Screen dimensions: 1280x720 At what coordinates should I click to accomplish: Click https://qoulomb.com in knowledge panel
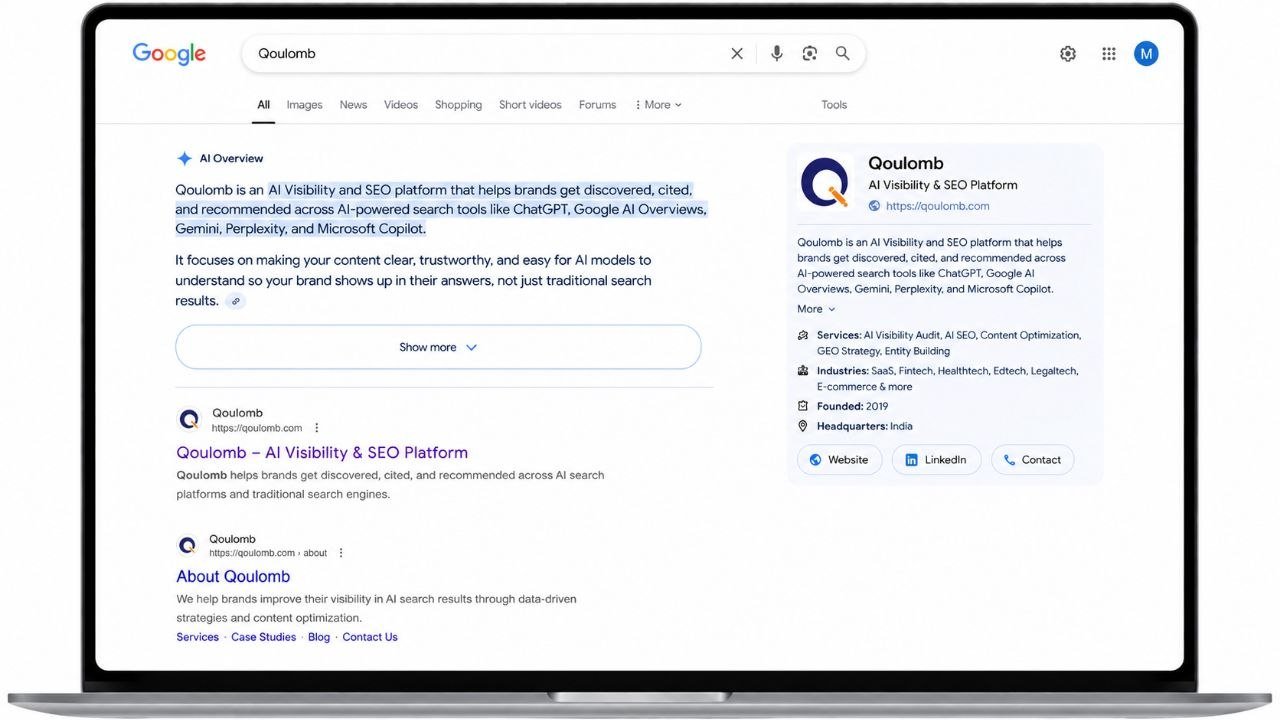click(x=937, y=206)
